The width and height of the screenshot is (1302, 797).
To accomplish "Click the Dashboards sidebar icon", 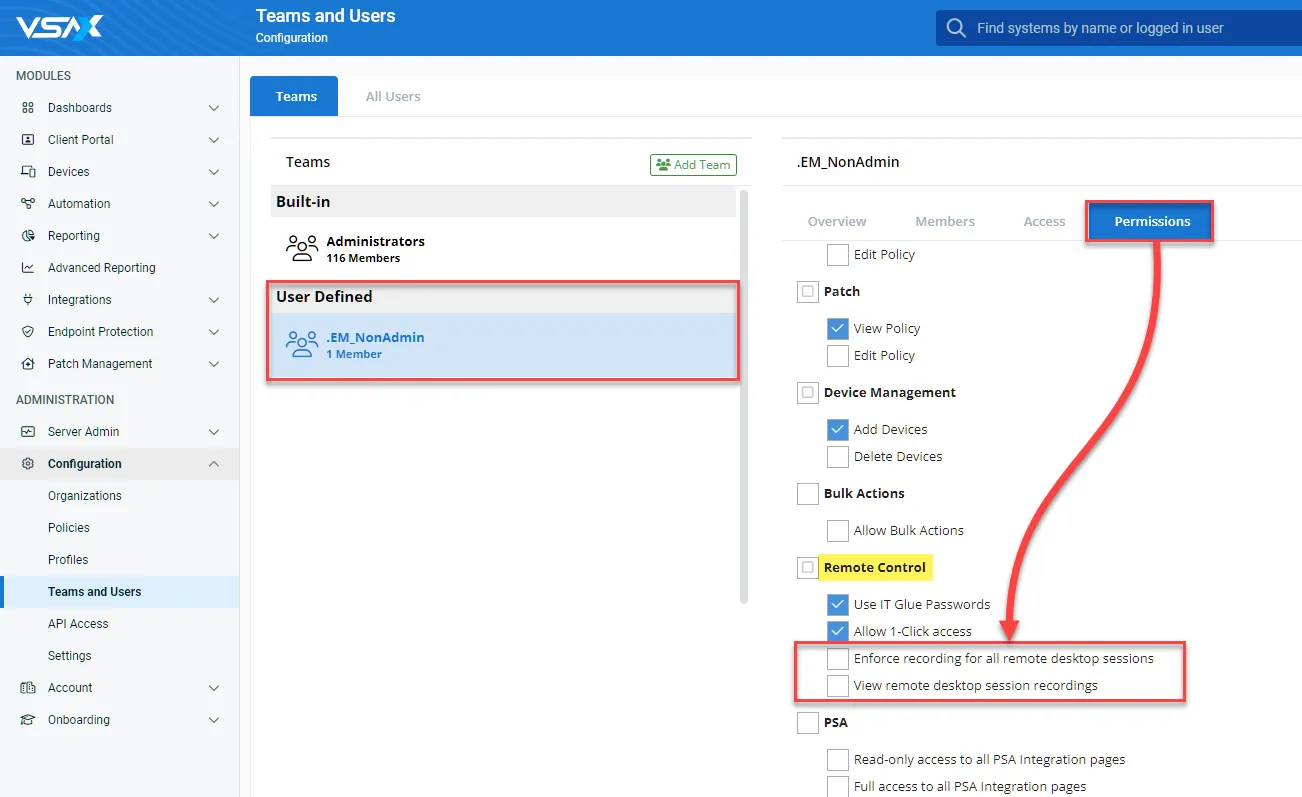I will (28, 108).
